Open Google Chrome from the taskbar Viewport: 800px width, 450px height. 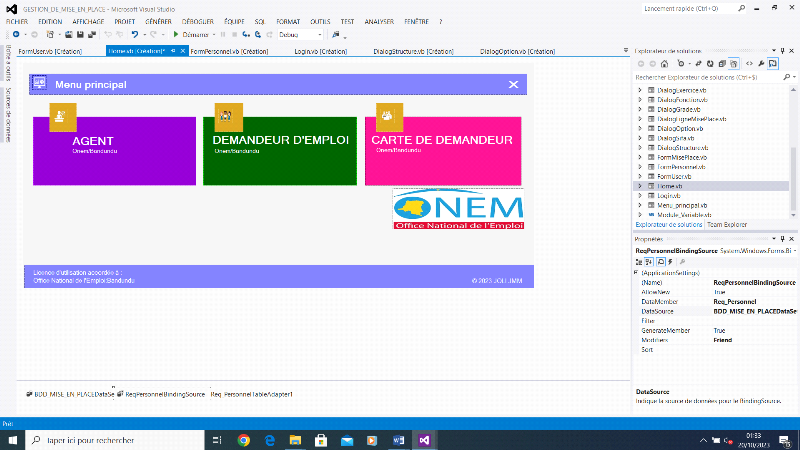(x=244, y=439)
